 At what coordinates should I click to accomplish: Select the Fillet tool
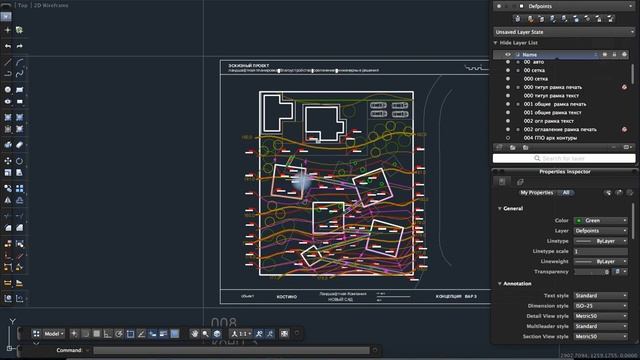[x=8, y=228]
